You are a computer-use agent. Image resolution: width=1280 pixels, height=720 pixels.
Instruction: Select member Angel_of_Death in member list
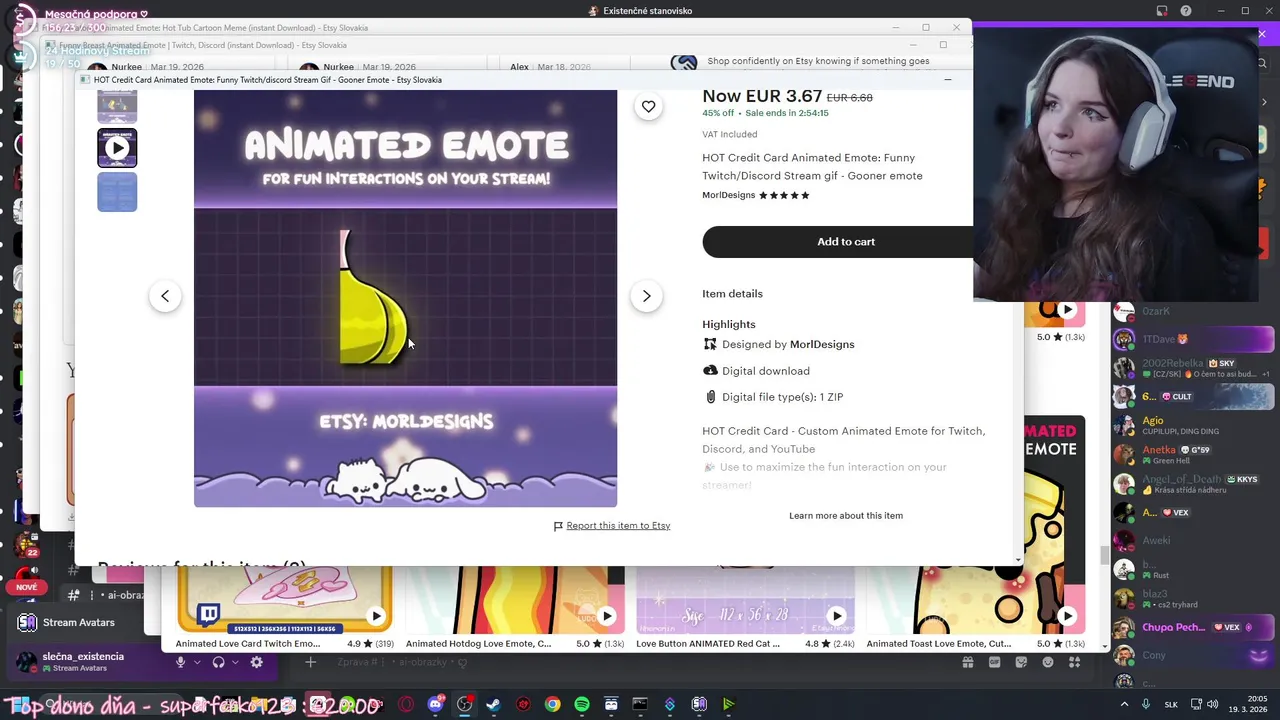pos(1193,484)
